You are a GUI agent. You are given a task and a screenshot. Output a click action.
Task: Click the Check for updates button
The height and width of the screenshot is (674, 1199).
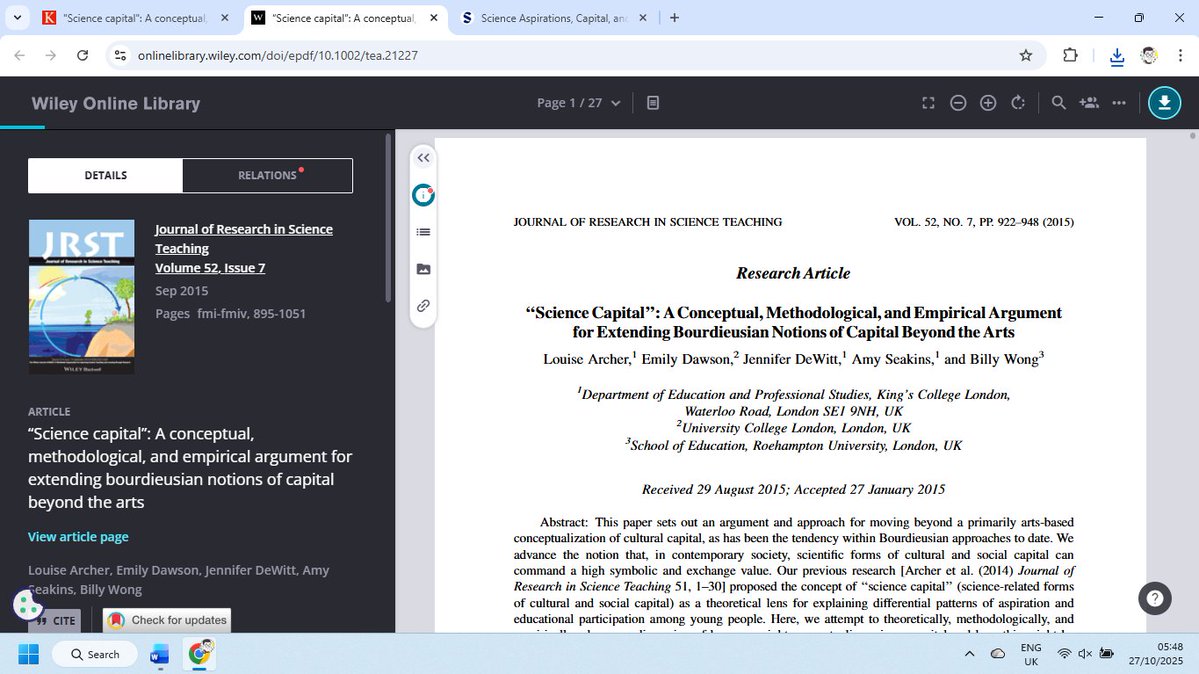point(167,620)
